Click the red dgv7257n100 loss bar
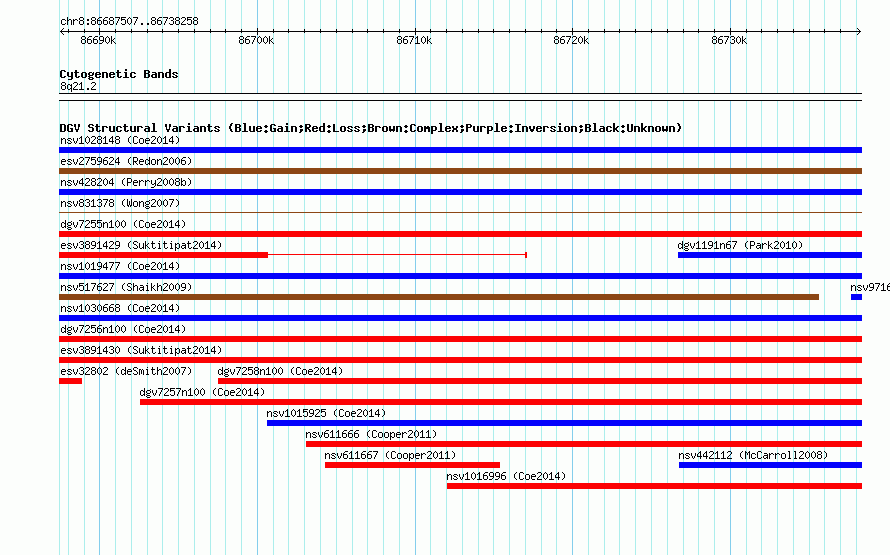The height and width of the screenshot is (555, 890). pyautogui.click(x=501, y=402)
